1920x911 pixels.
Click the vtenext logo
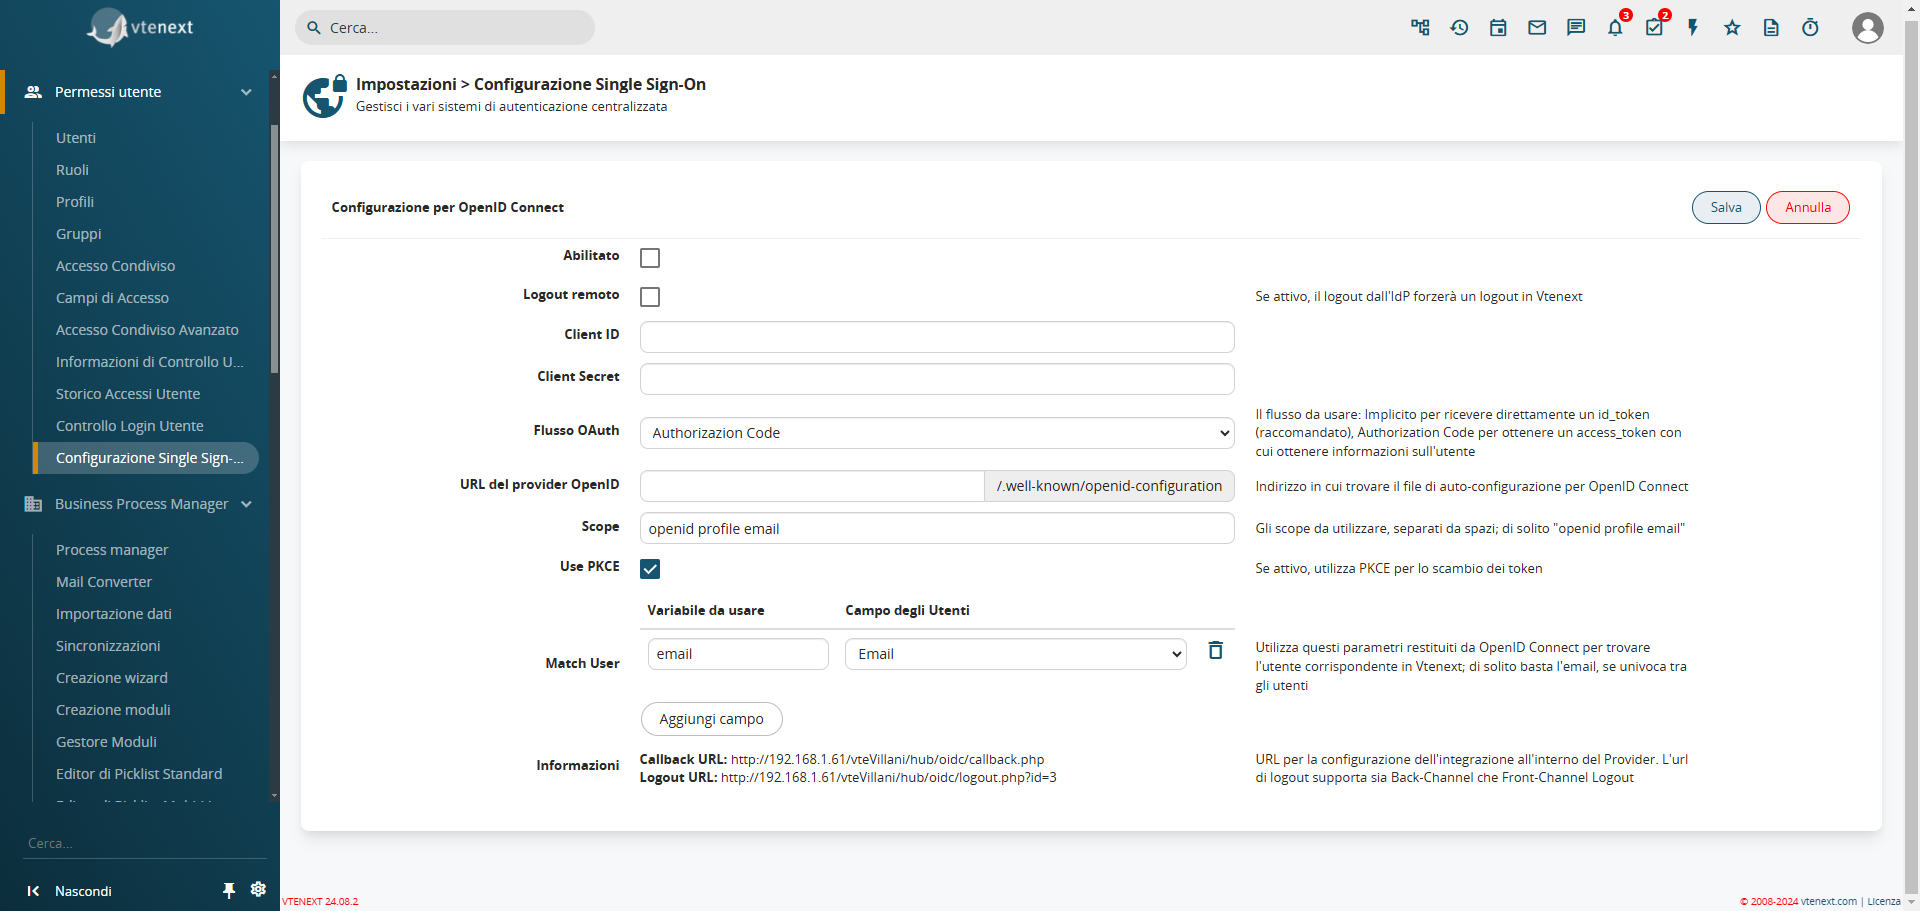click(x=140, y=28)
